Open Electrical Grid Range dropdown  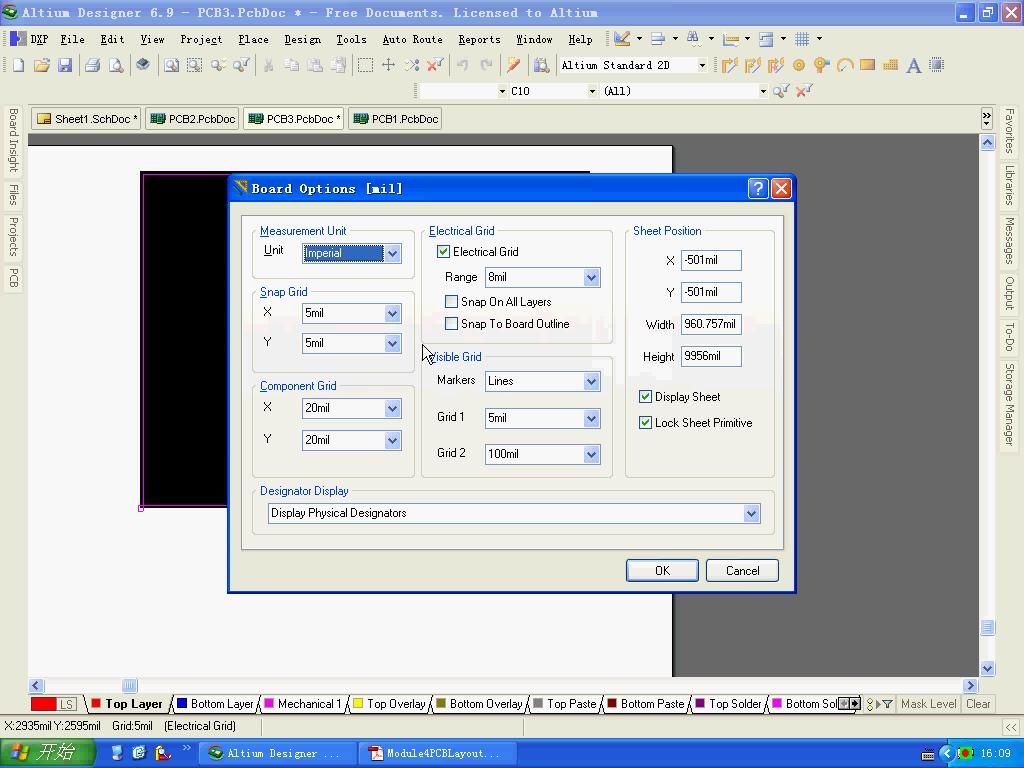(x=591, y=278)
